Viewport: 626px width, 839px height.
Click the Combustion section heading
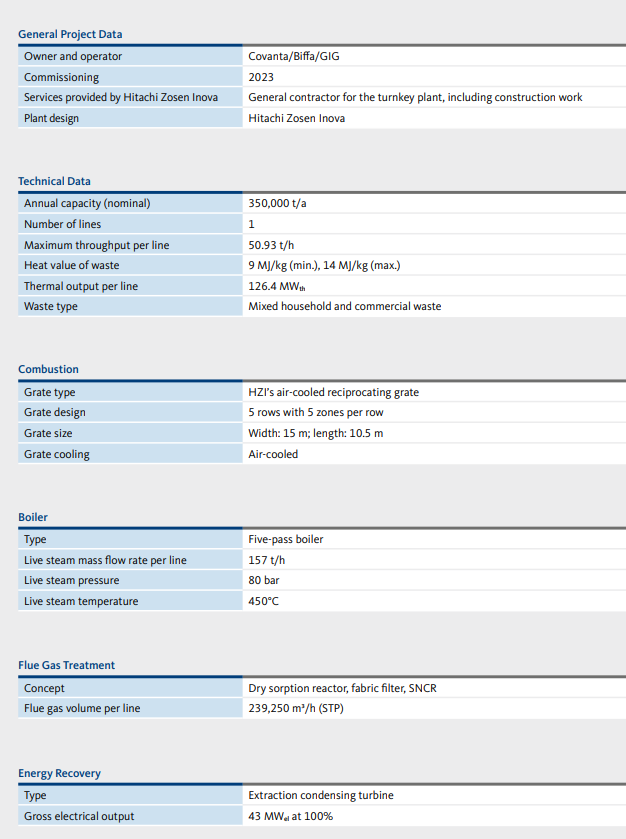[48, 369]
